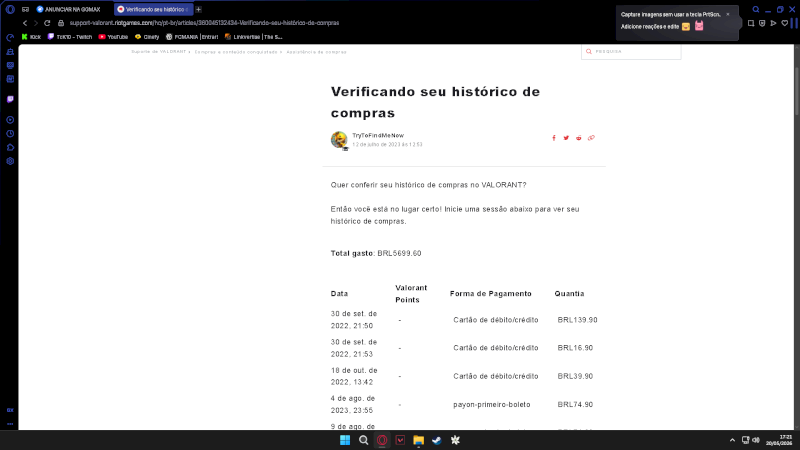Open the Valorant app taskbar icon
Screen dimensions: 800x450
pos(400,440)
